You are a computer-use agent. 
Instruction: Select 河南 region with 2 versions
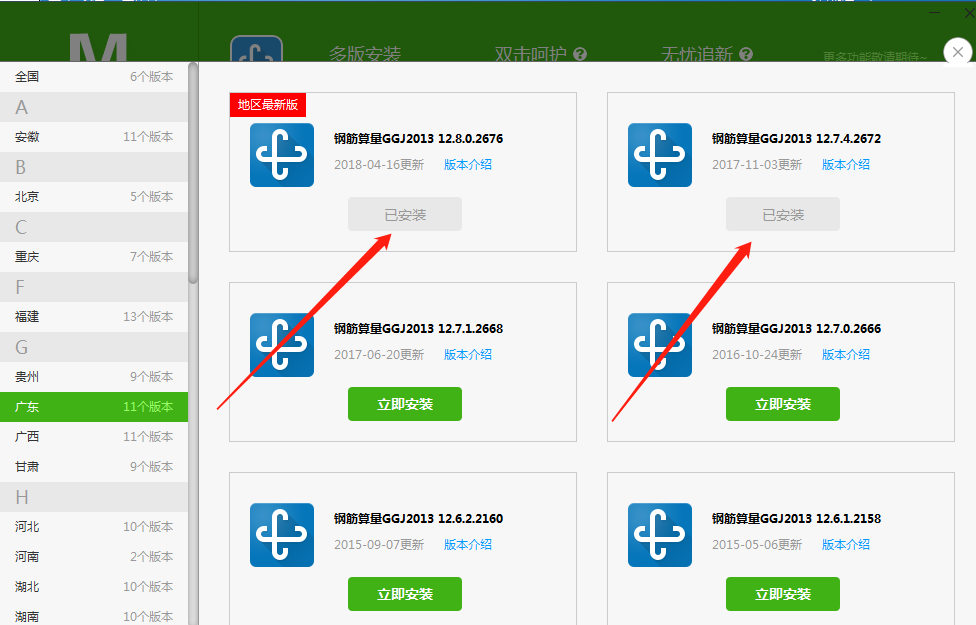94,557
